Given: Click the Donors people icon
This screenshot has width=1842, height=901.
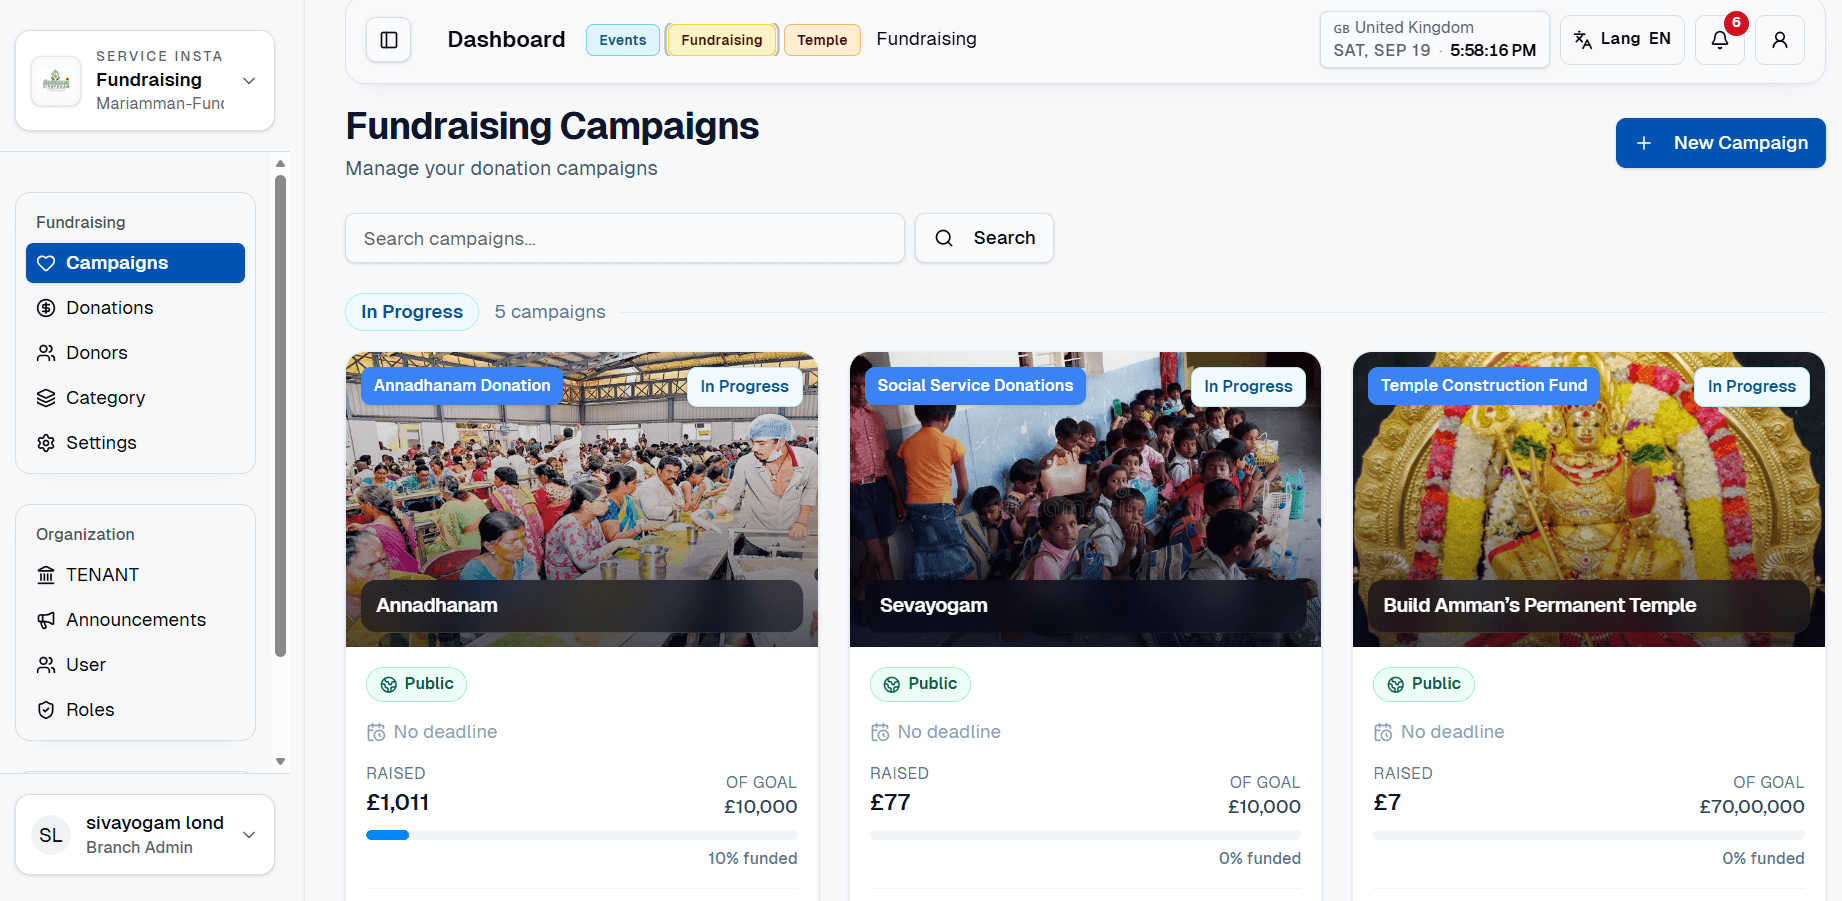Looking at the screenshot, I should 46,353.
